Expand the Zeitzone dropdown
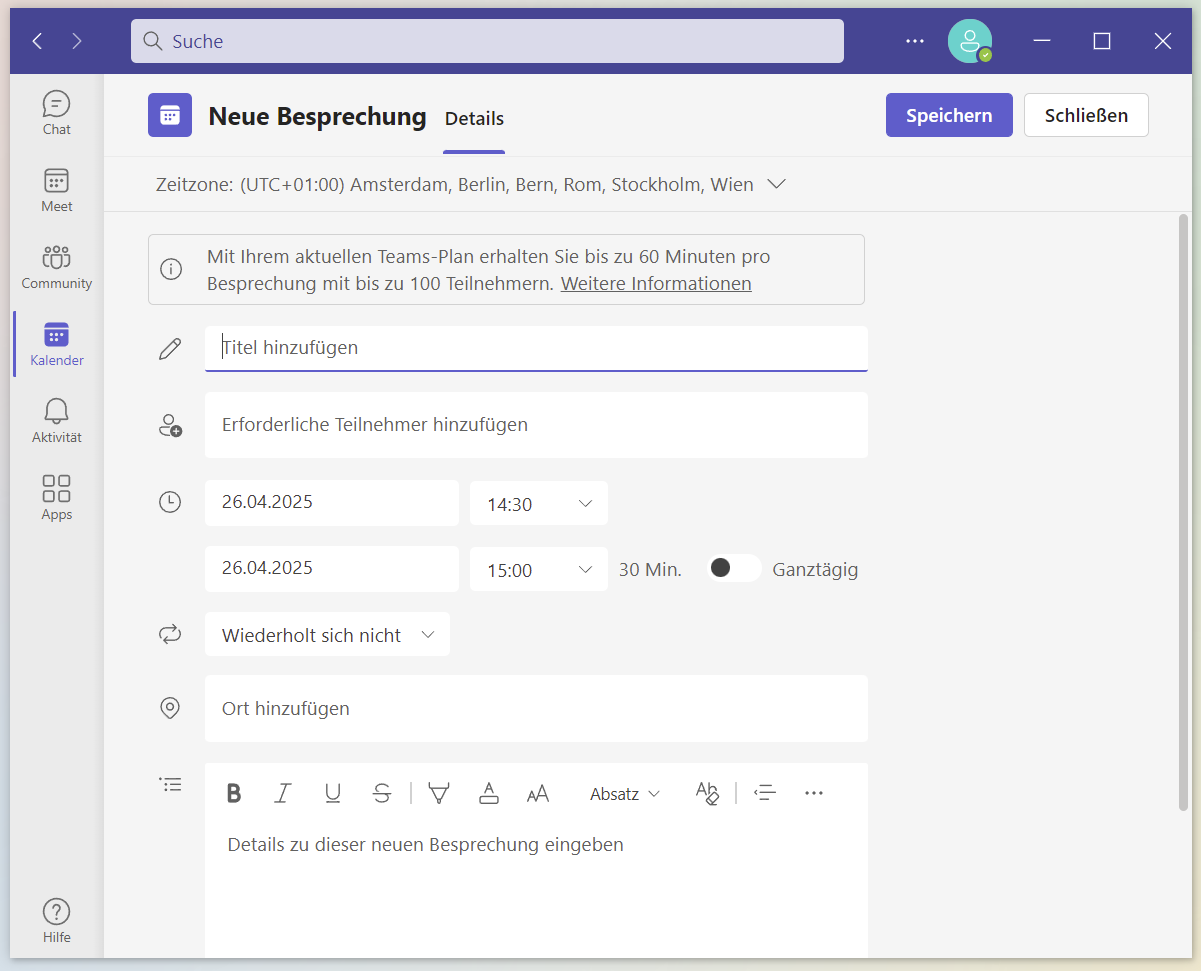 tap(776, 184)
